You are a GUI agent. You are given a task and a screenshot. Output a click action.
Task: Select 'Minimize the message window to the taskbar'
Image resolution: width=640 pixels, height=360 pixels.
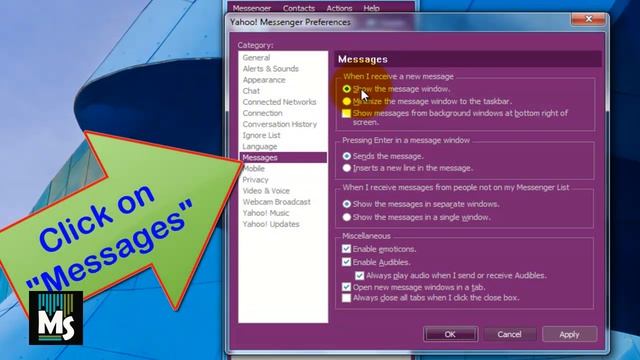(x=347, y=101)
